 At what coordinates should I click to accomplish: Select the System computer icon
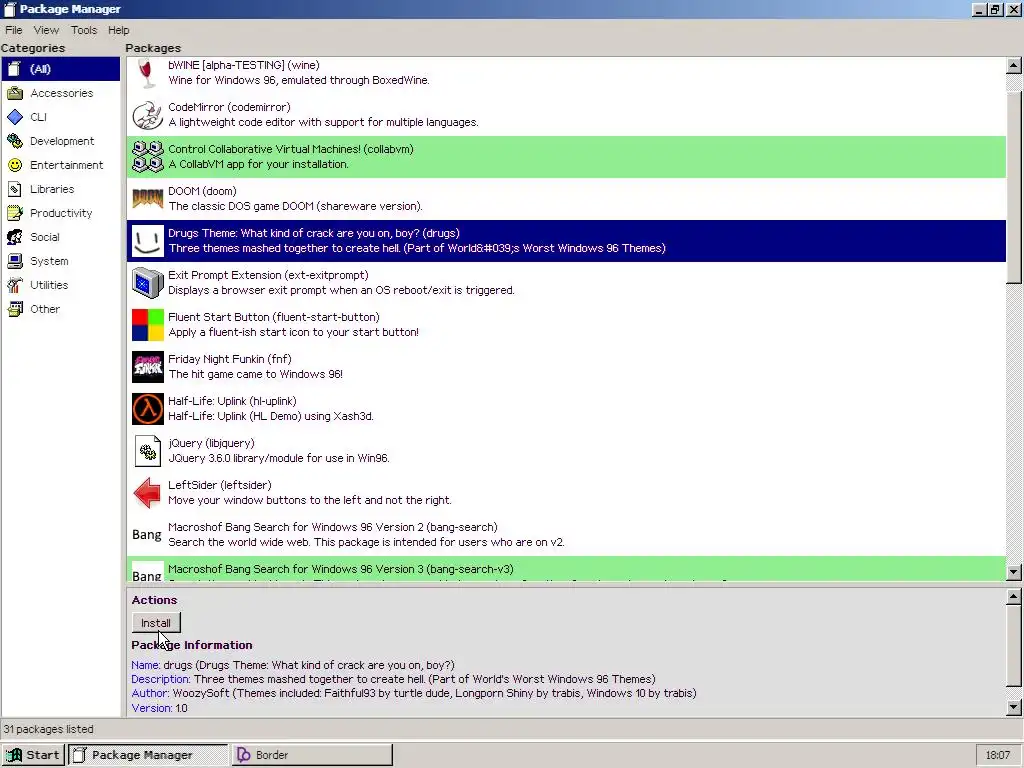coord(14,261)
